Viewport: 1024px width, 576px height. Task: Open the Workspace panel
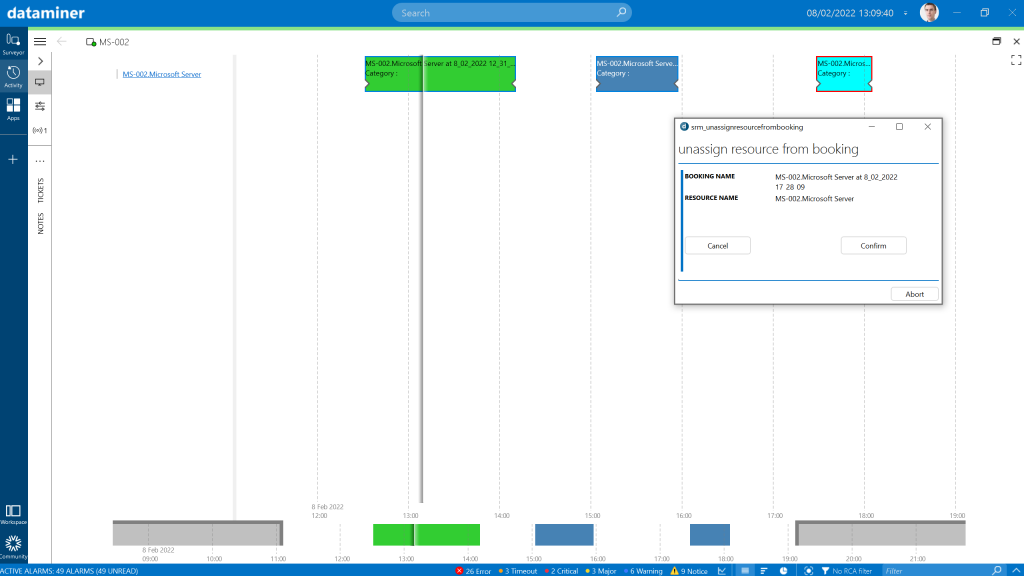click(13, 515)
